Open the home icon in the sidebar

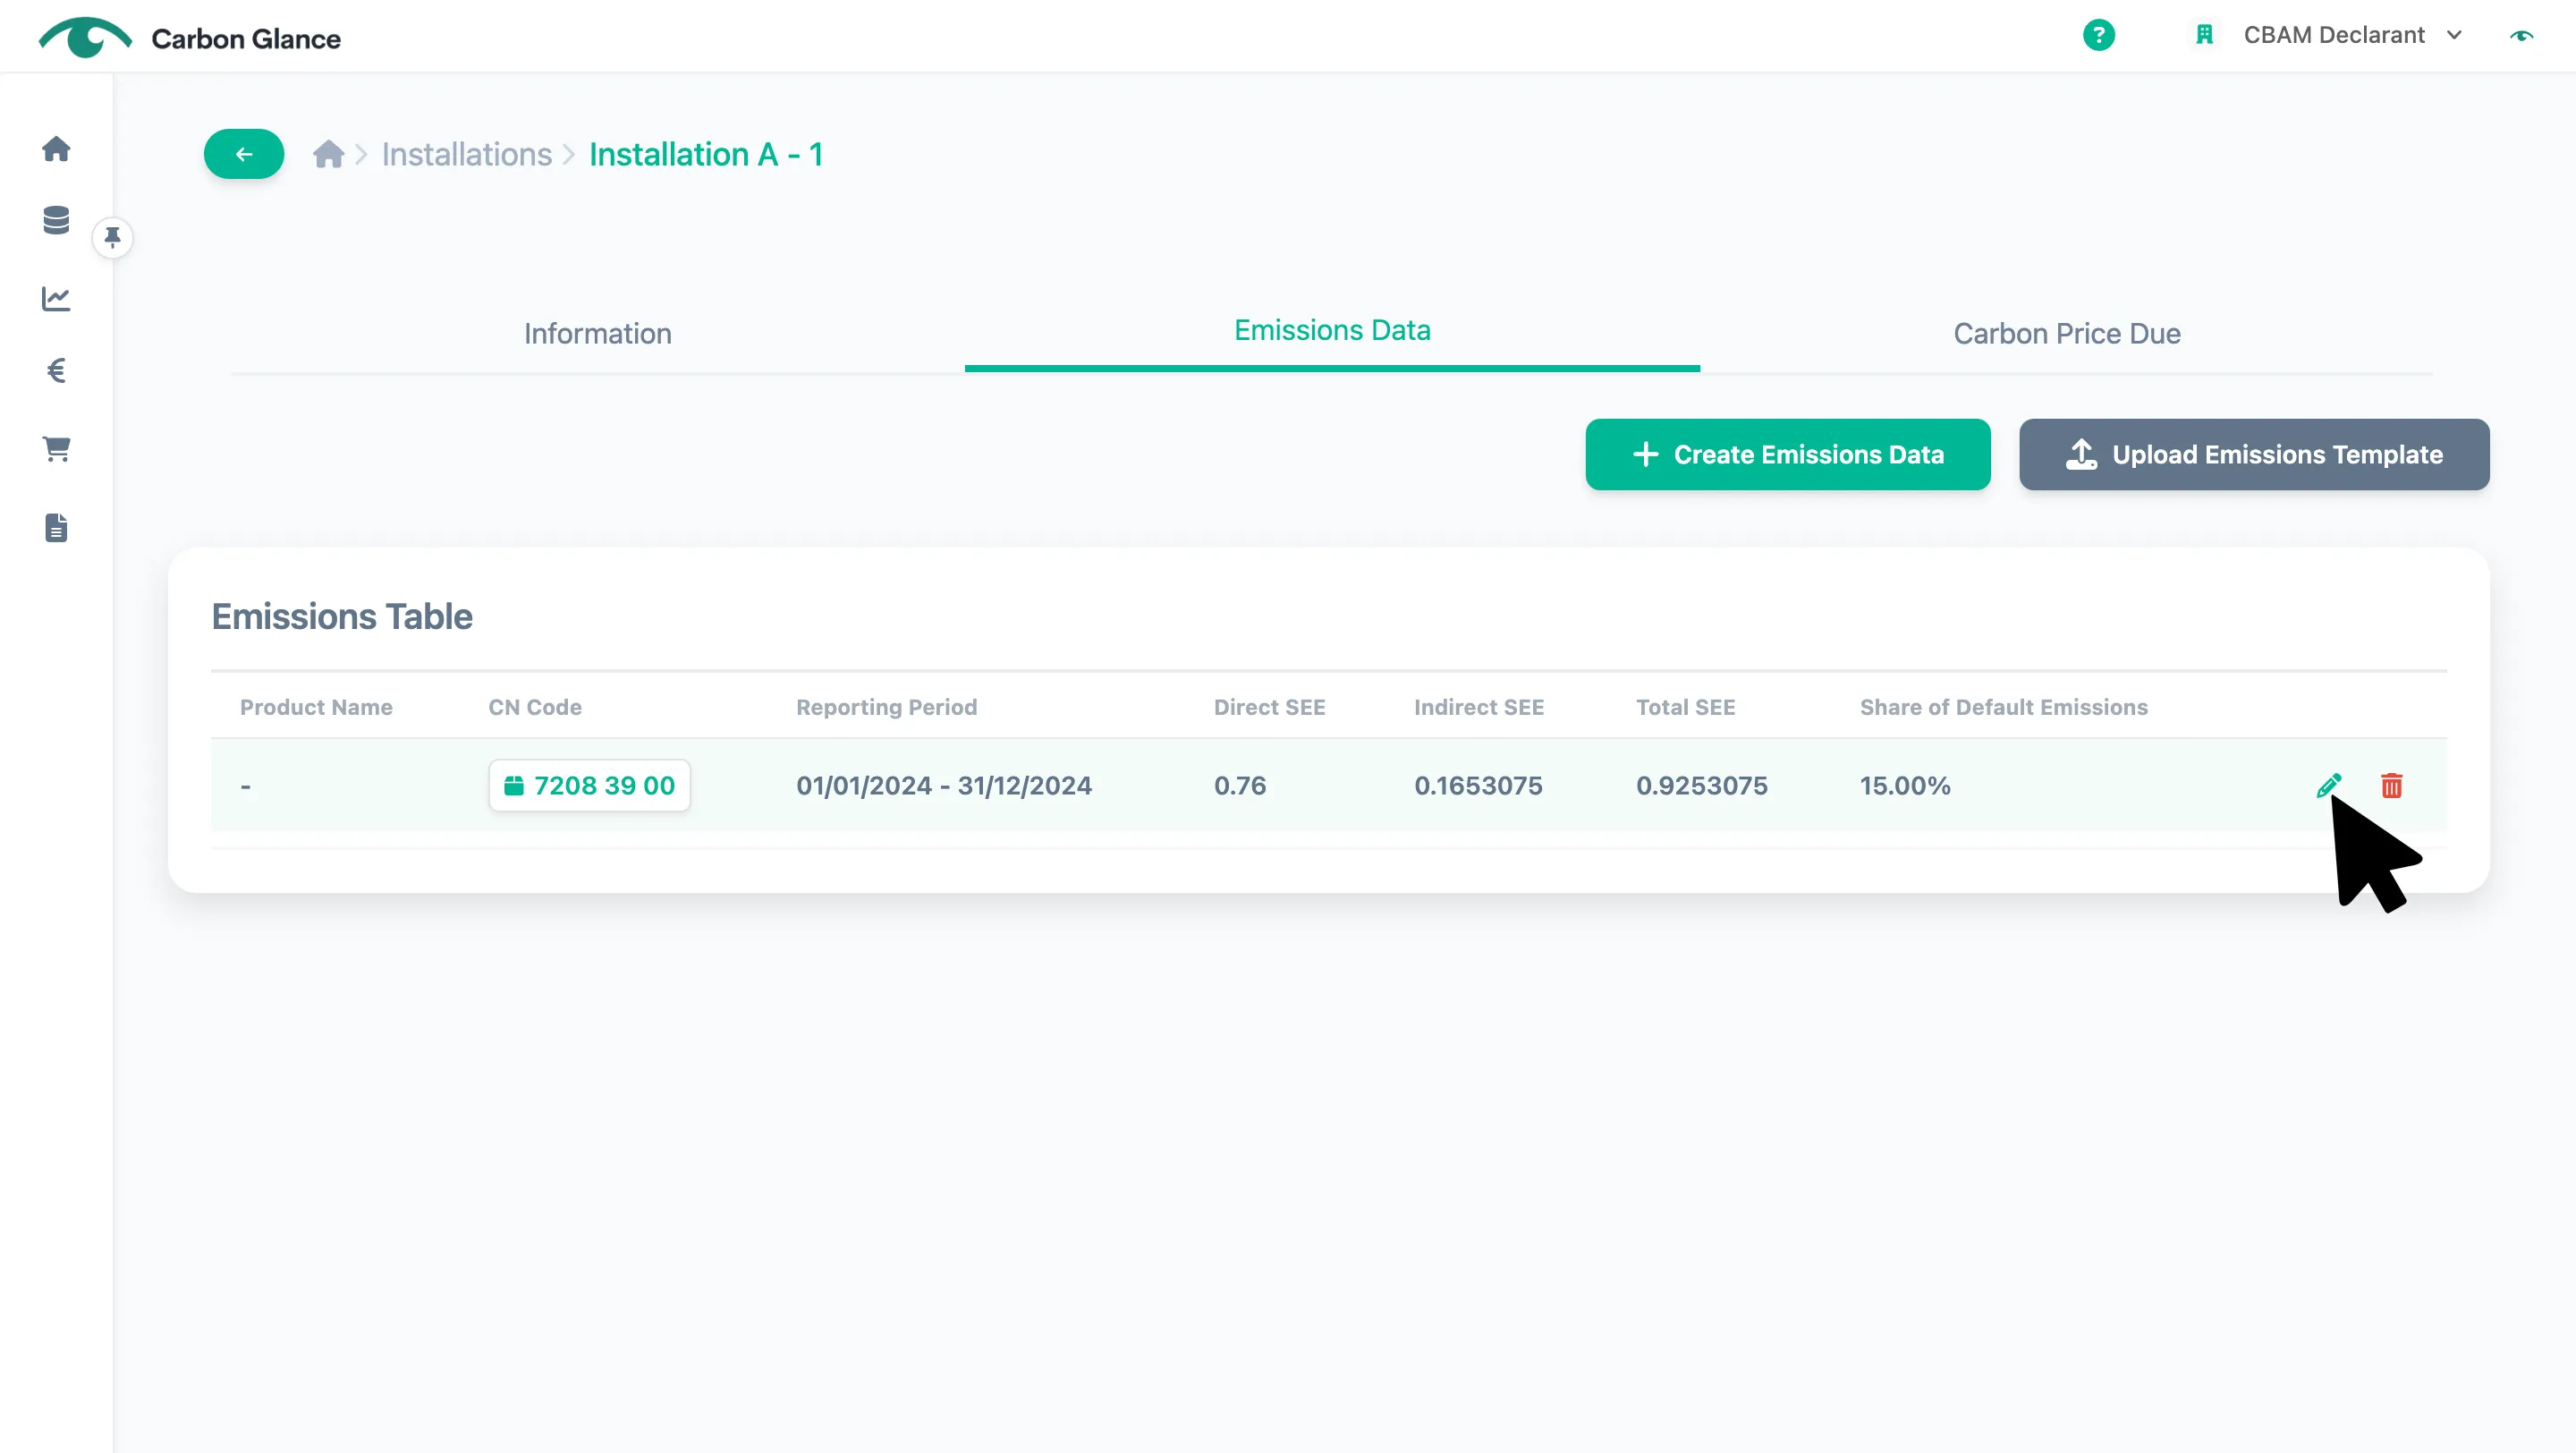pyautogui.click(x=56, y=149)
